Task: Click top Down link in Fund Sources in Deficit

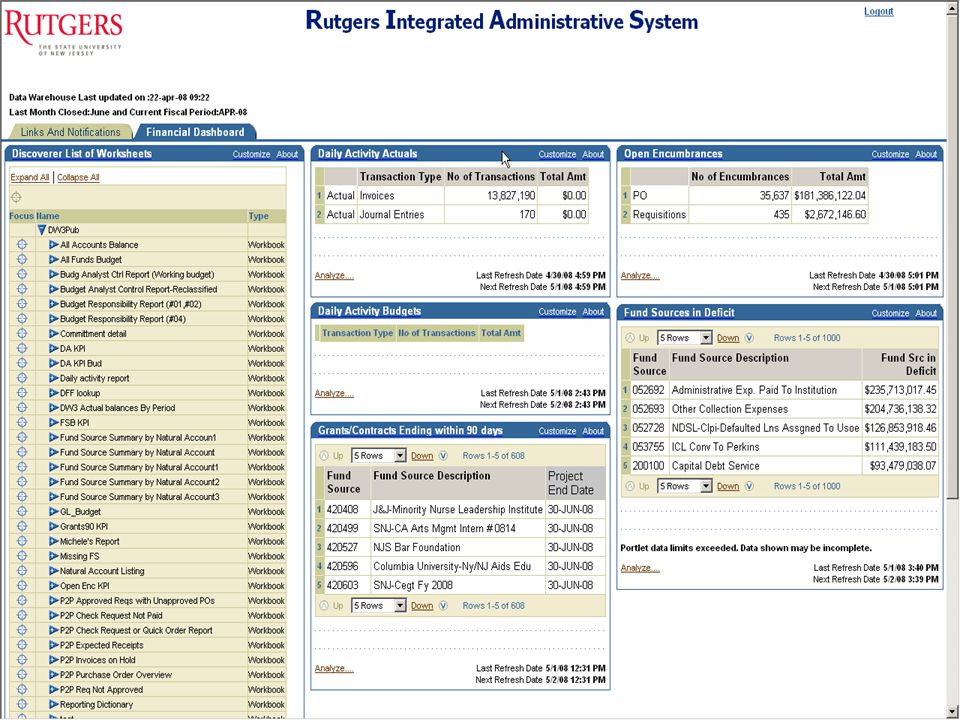Action: (x=728, y=338)
